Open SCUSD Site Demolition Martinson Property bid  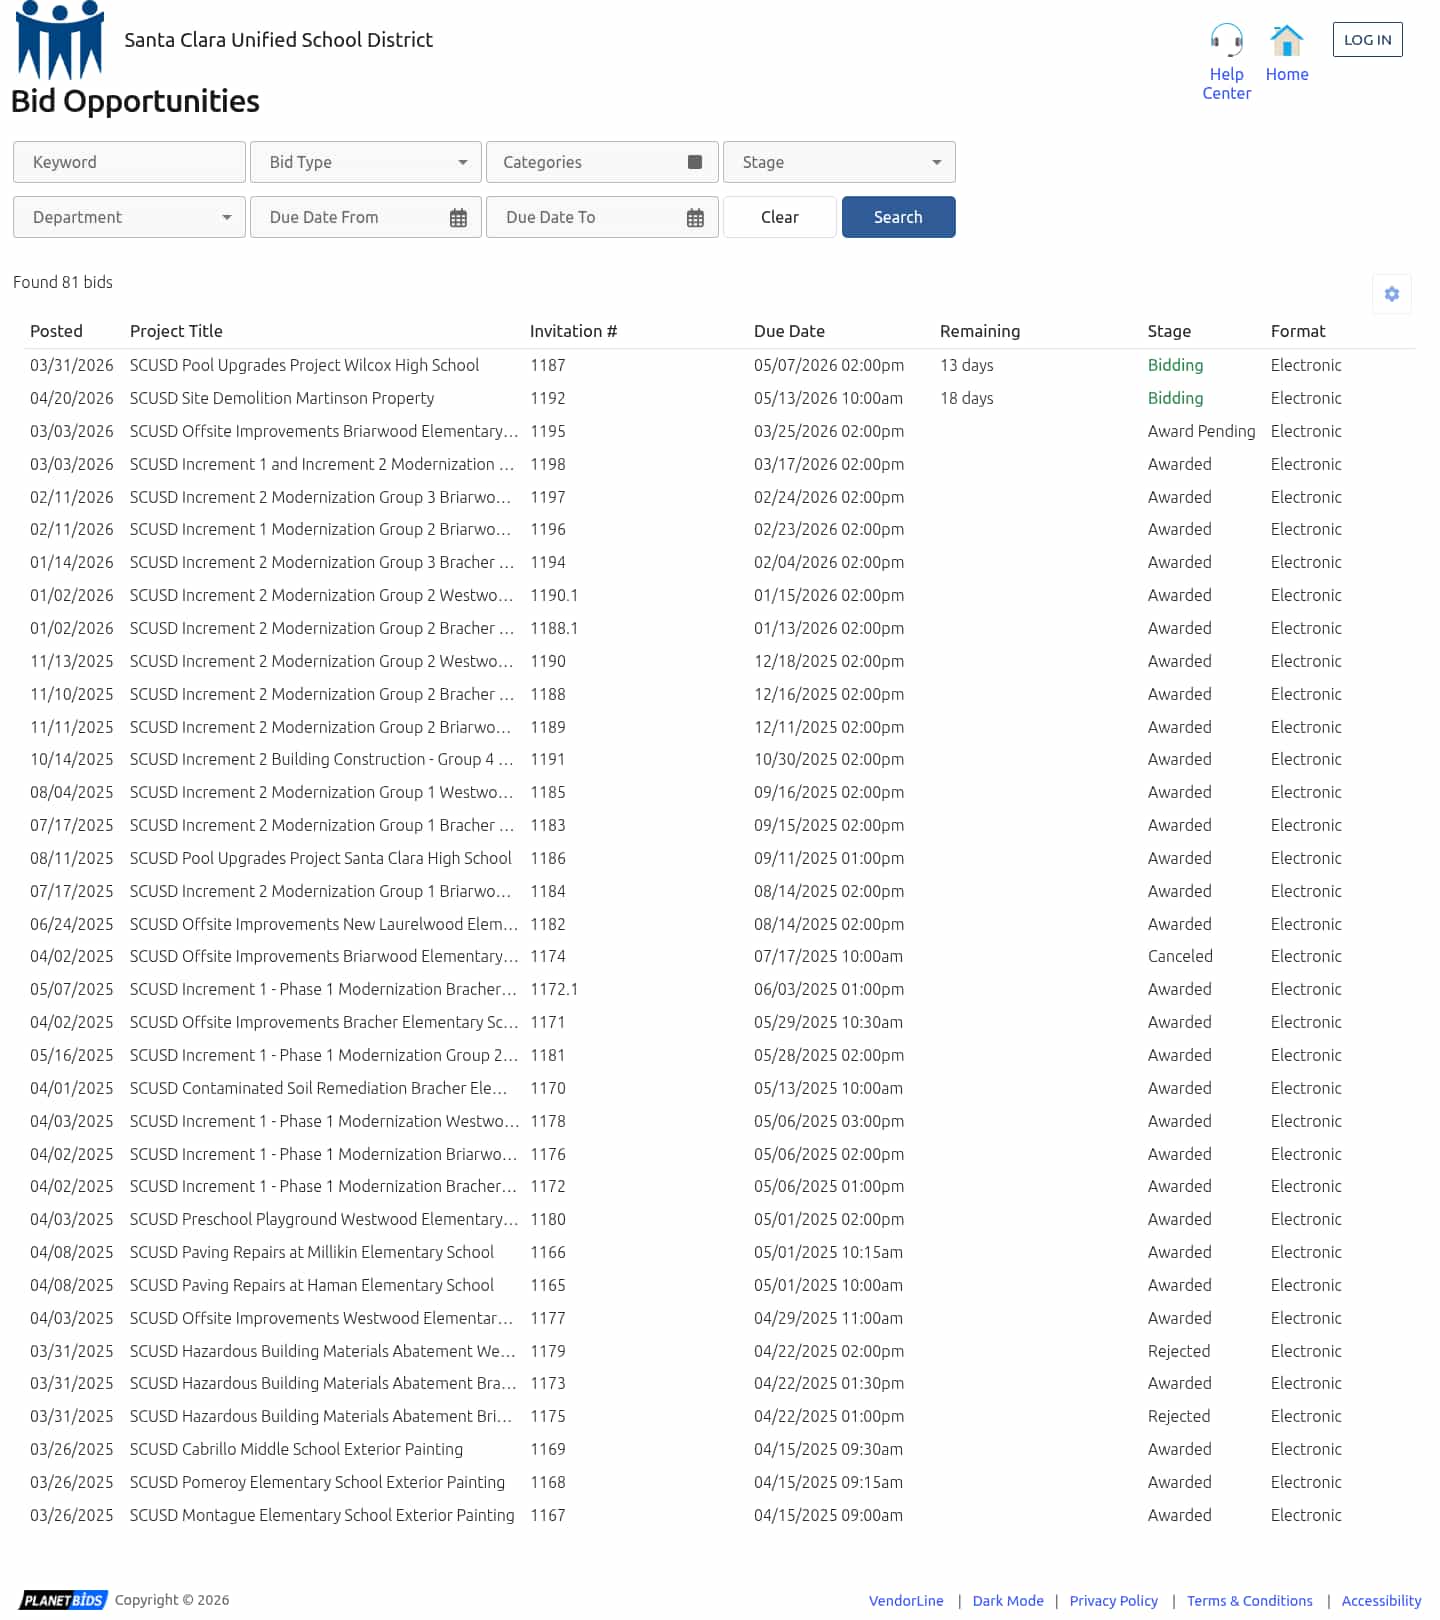(x=282, y=398)
